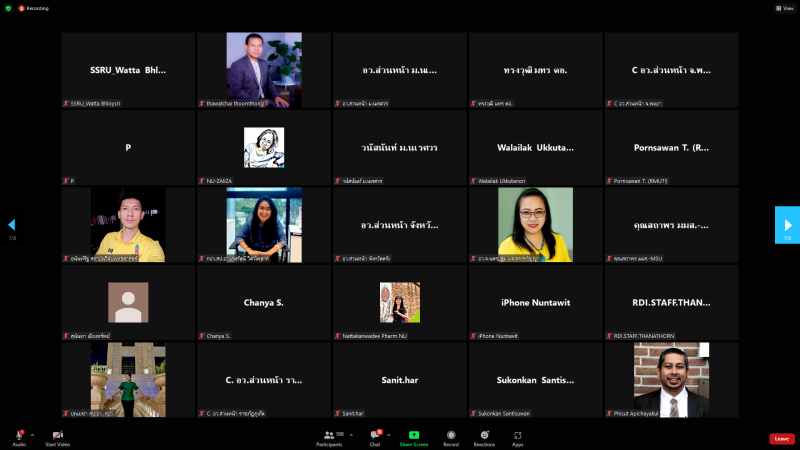The height and width of the screenshot is (450, 800).
Task: Go to next page with right arrow
Action: tap(787, 225)
